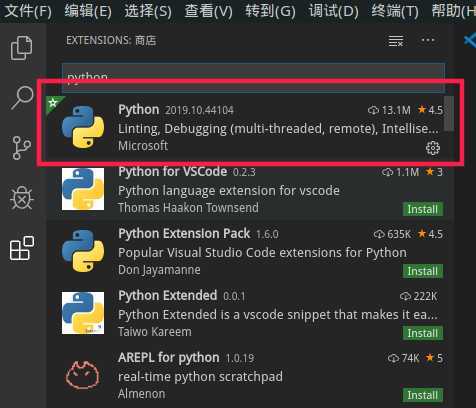Click description 'Python language extension for vscode'
This screenshot has width=476, height=408.
click(229, 191)
